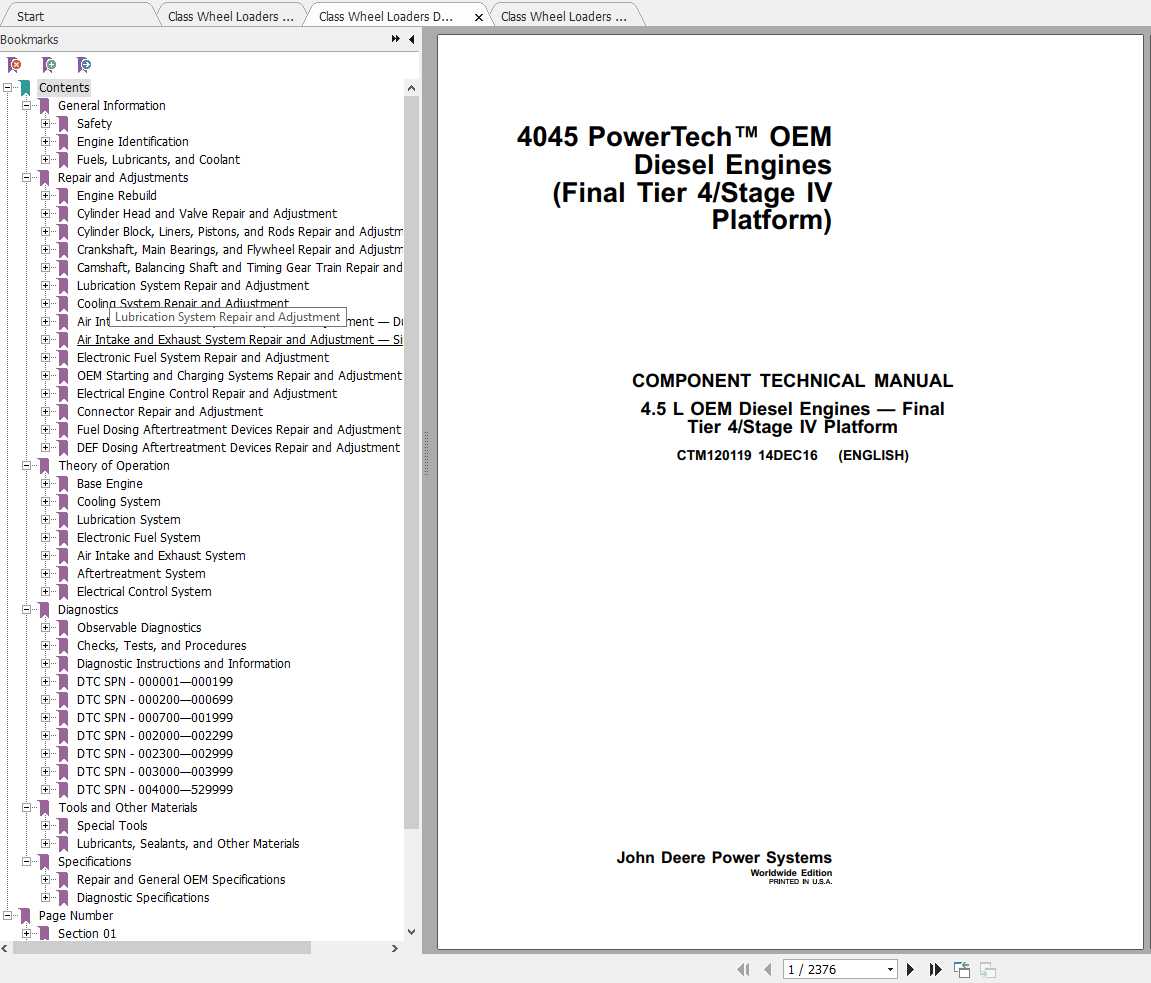
Task: Switch to first Class Wheel Loaders tab
Action: [x=230, y=16]
